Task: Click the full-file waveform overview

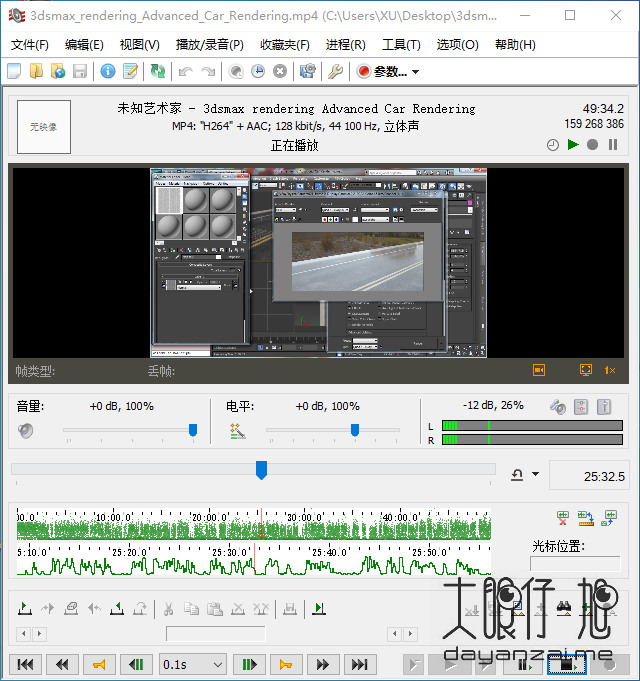Action: [254, 524]
